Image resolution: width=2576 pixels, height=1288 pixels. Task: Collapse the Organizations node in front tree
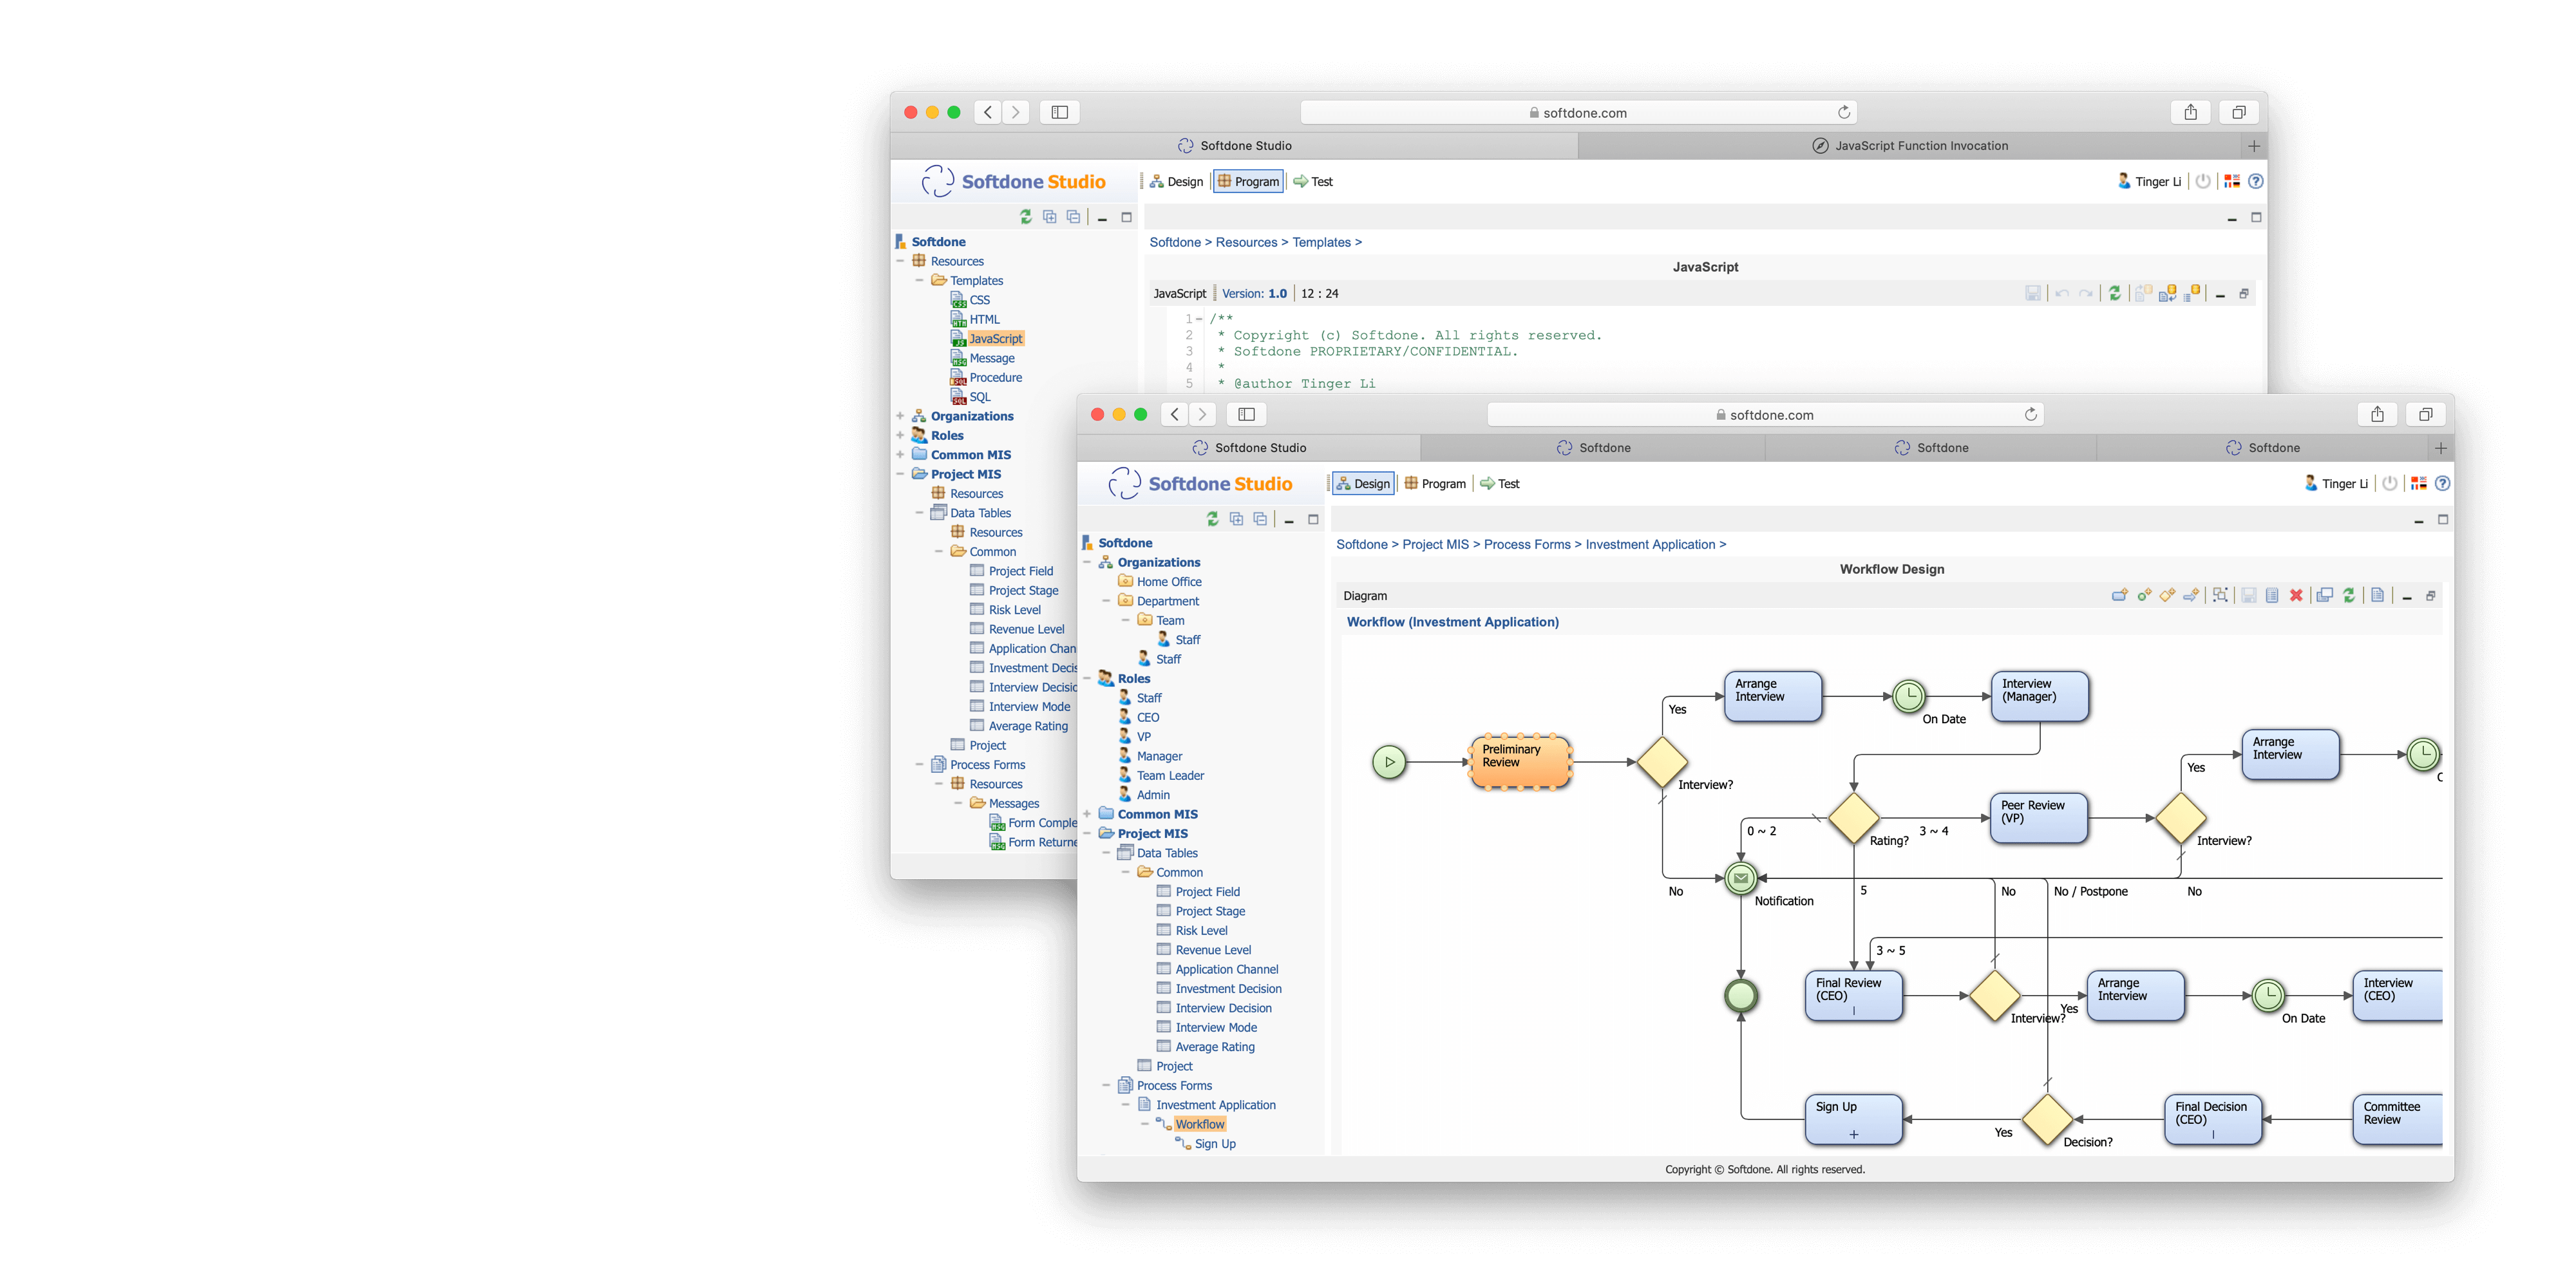1087,563
